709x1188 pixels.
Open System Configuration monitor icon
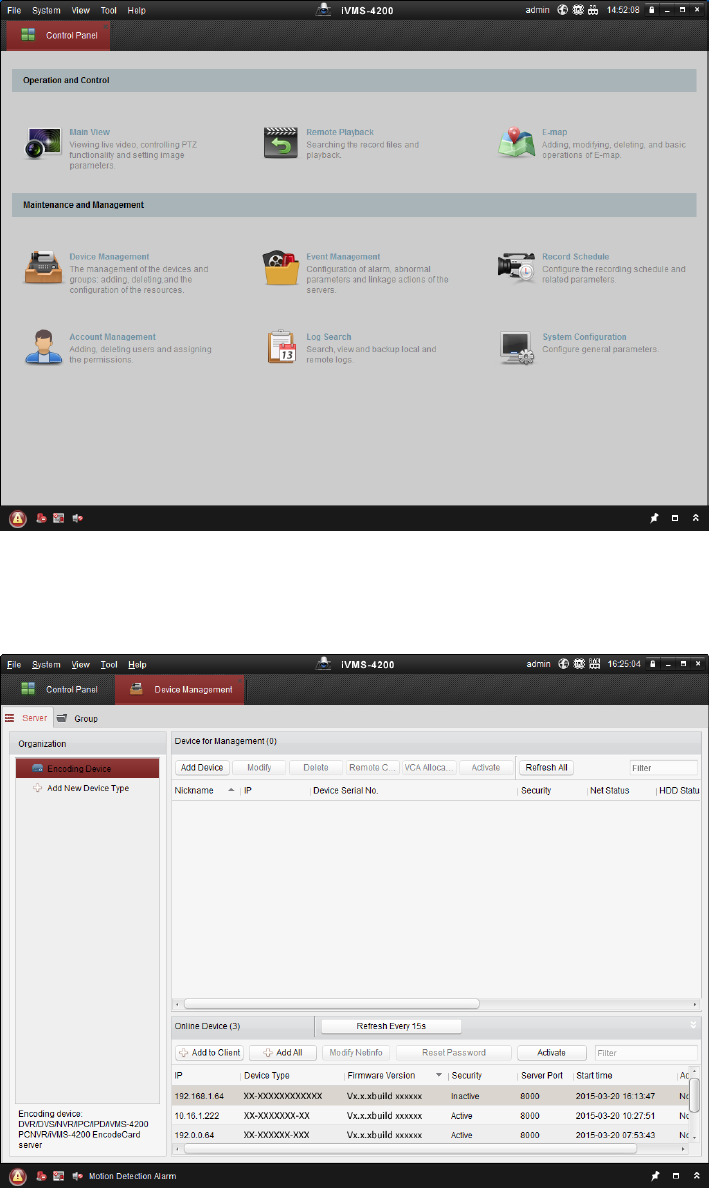(x=517, y=347)
